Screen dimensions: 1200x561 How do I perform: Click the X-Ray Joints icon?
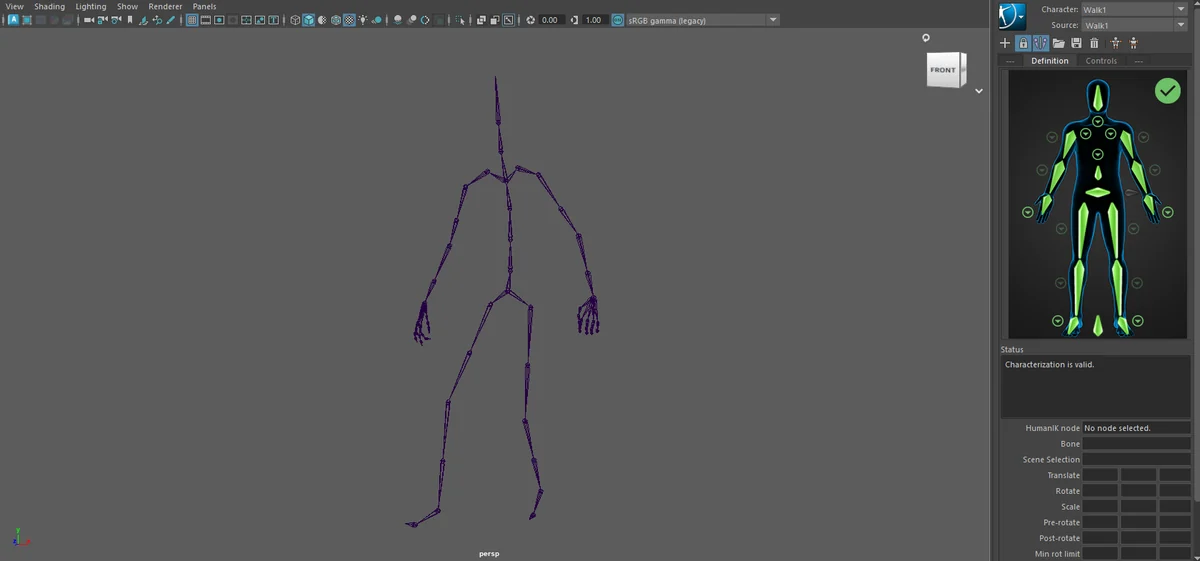pyautogui.click(x=508, y=20)
